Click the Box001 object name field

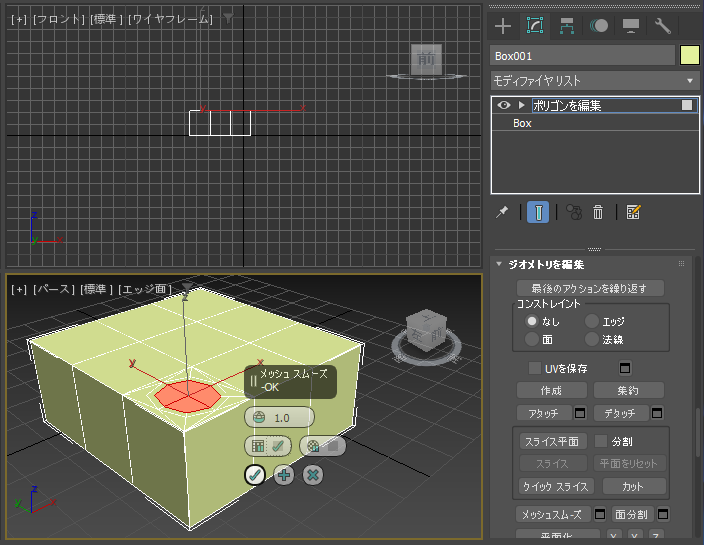pyautogui.click(x=582, y=56)
